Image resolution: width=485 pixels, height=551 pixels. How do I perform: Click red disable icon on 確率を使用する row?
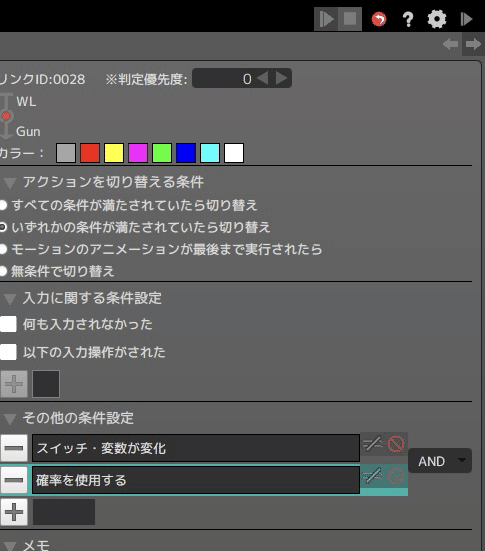click(396, 476)
